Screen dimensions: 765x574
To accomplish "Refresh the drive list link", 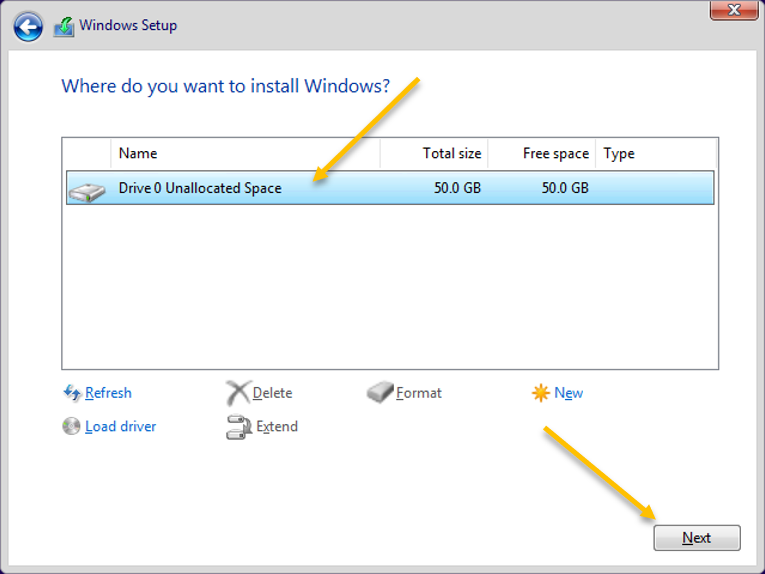I will point(108,393).
